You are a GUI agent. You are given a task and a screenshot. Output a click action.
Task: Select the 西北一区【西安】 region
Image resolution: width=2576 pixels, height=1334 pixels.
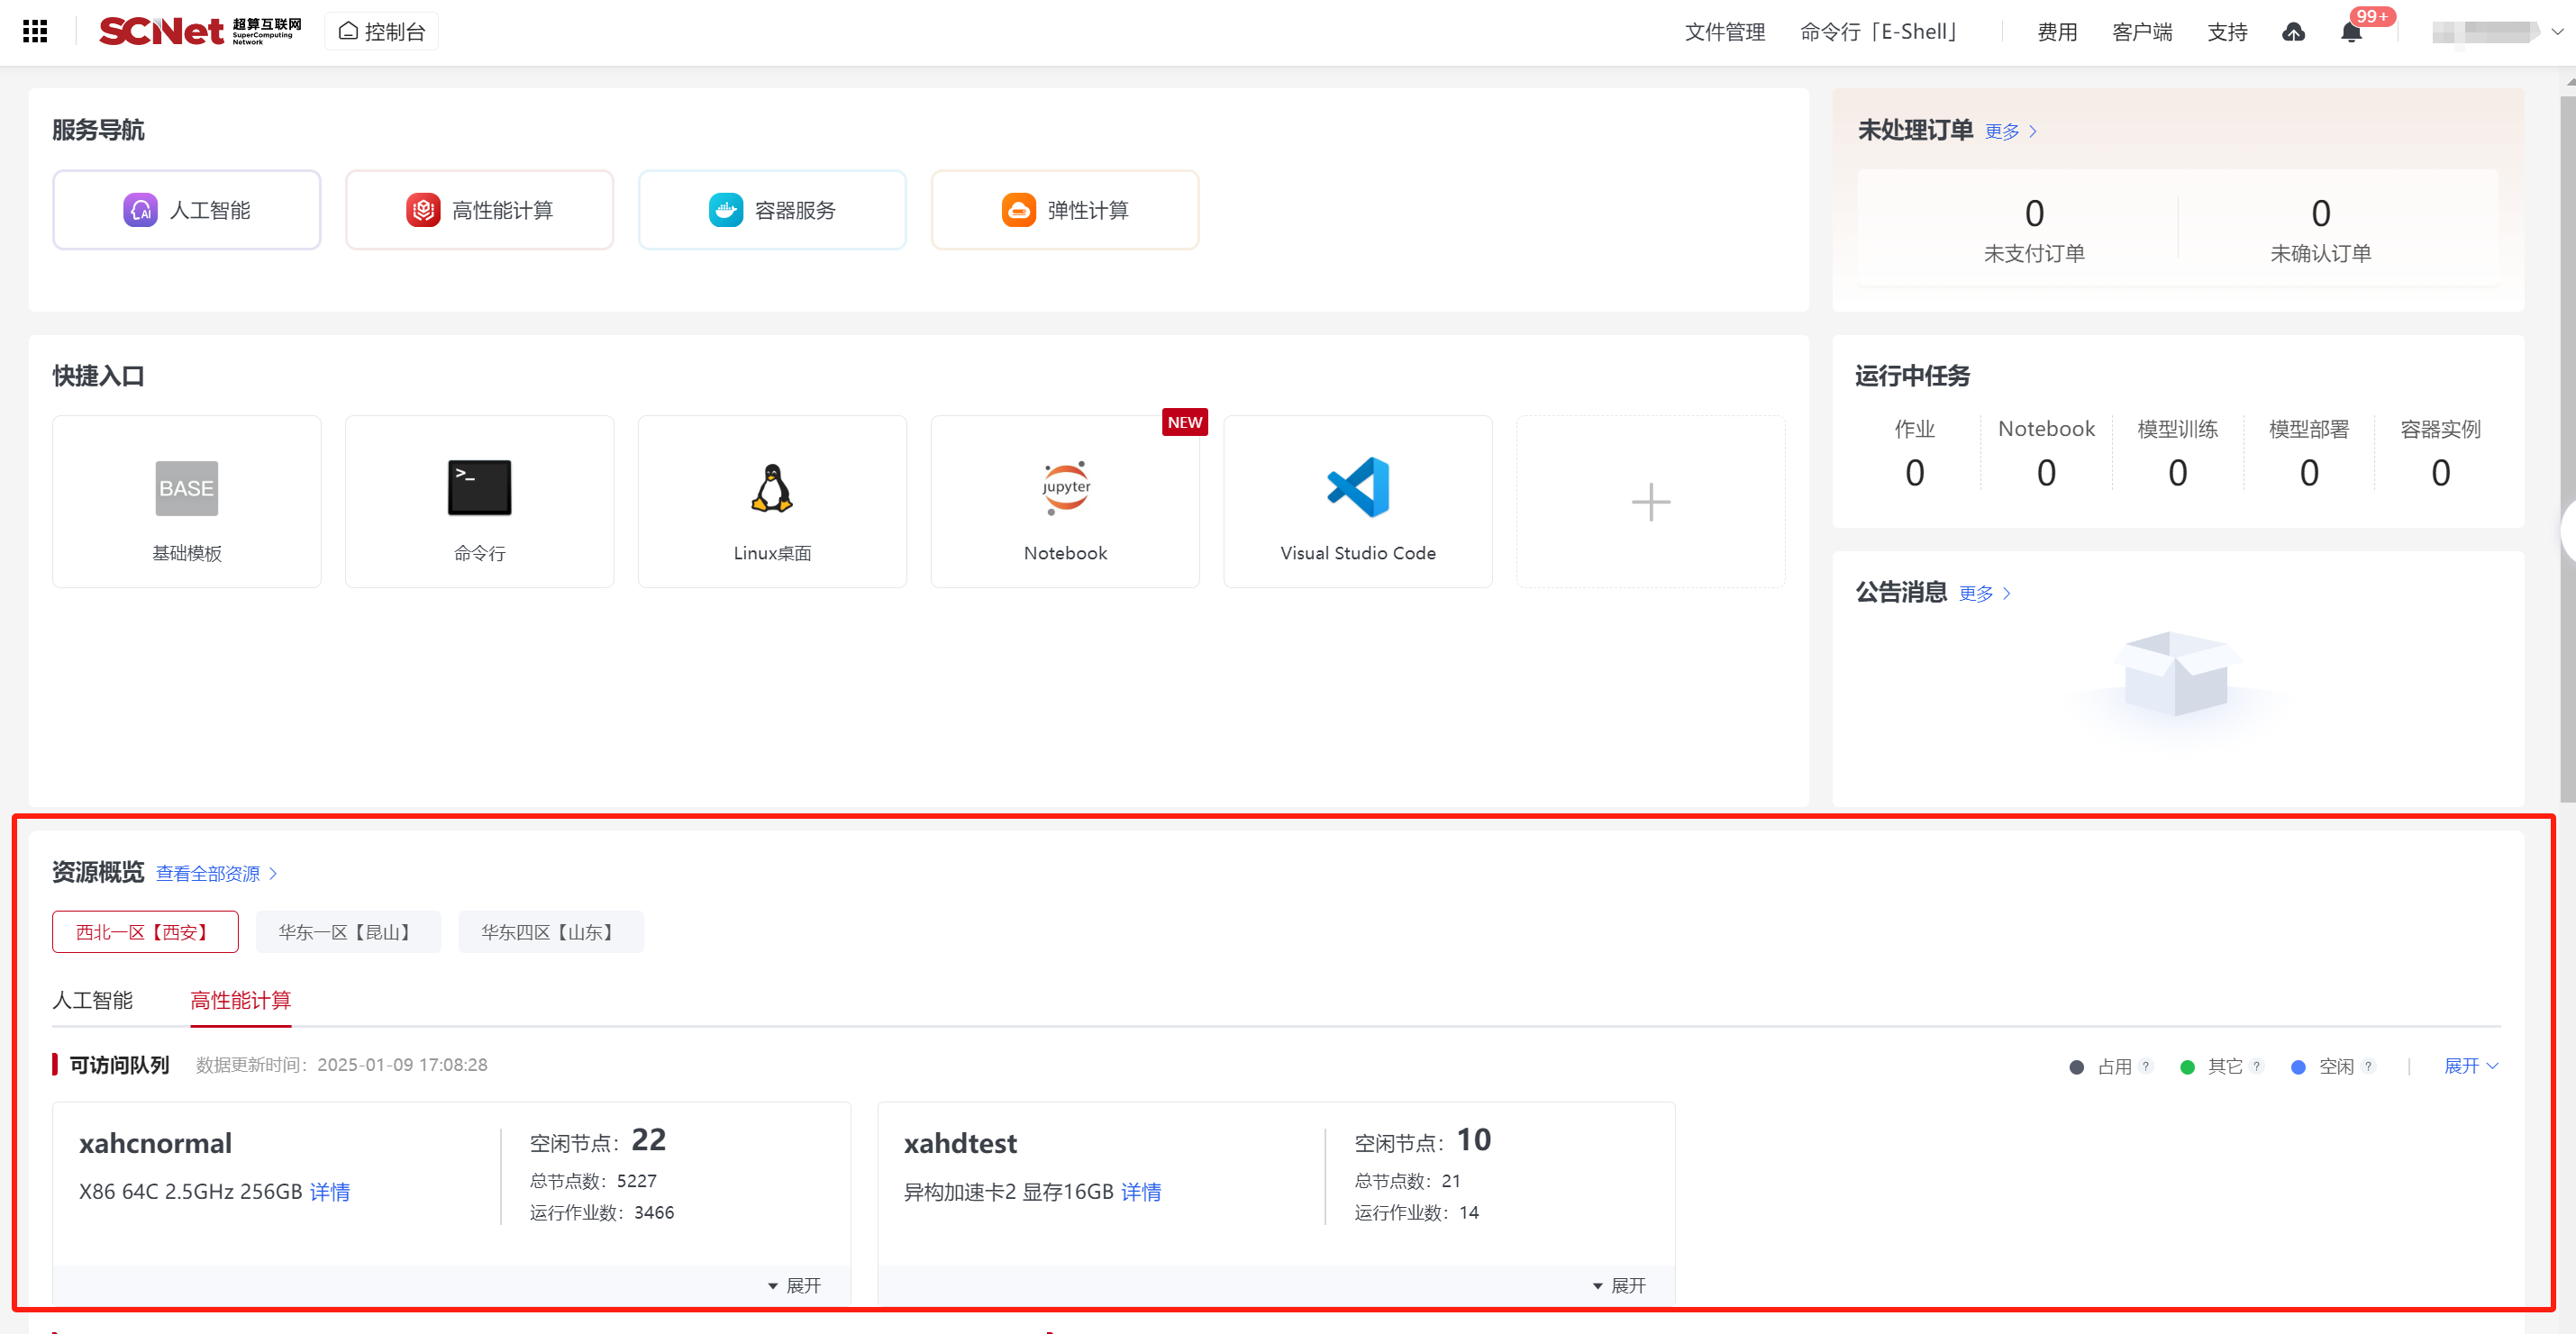point(145,932)
